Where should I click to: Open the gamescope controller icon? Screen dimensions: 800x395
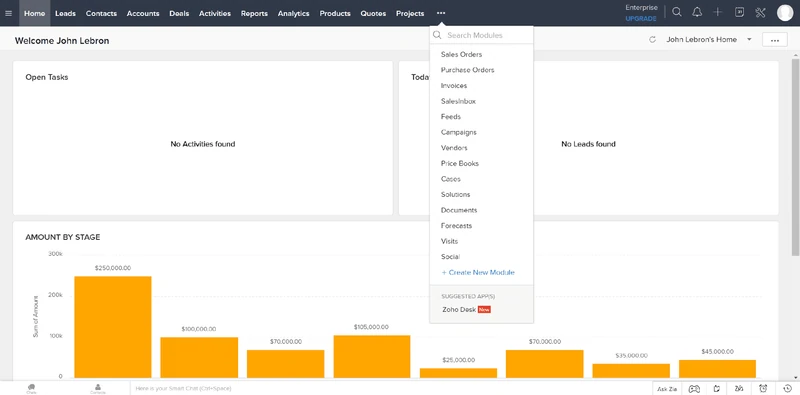(694, 389)
